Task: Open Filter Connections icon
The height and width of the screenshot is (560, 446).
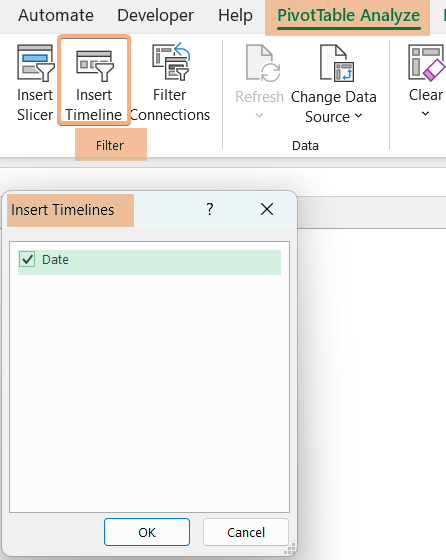Action: (171, 61)
